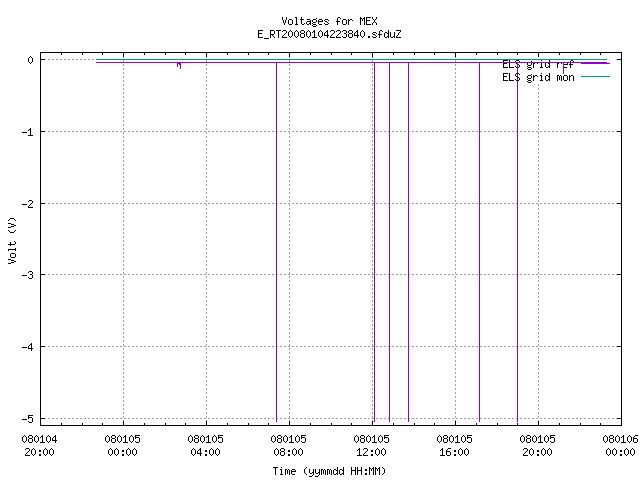Select the file name "E_RT20080104223840.sfduZ"
Image resolution: width=640 pixels, height=480 pixels.
(x=329, y=34)
